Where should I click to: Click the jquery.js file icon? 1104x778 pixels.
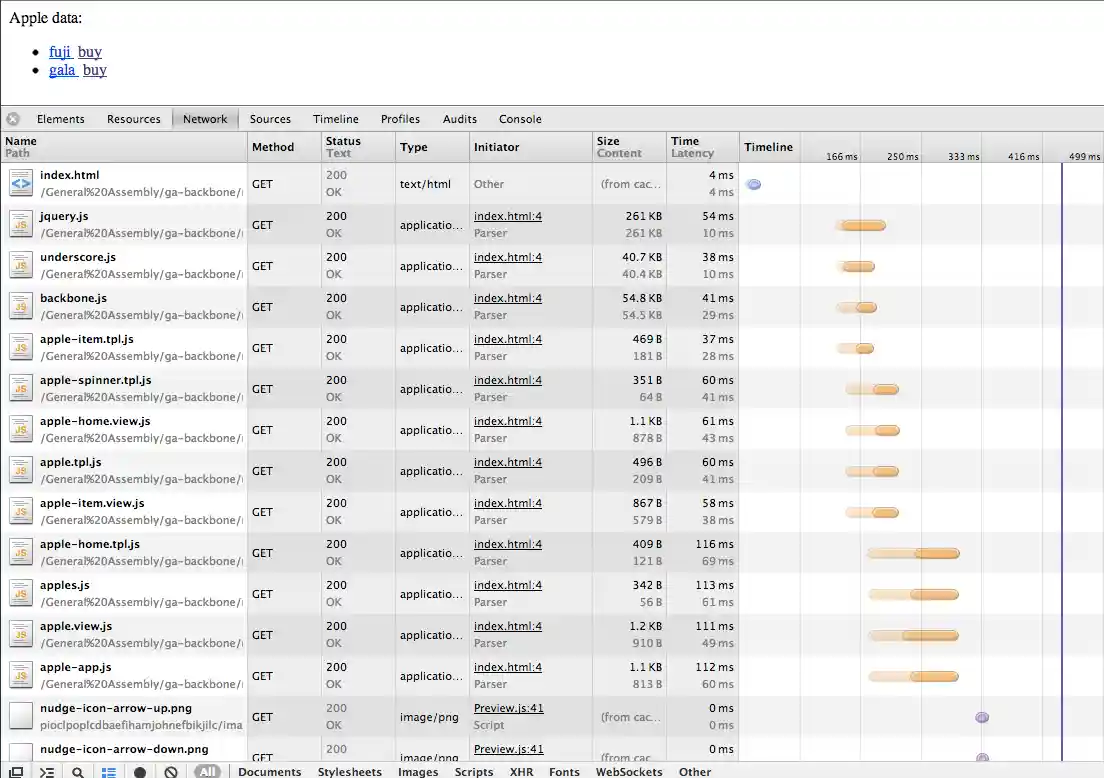coord(21,224)
